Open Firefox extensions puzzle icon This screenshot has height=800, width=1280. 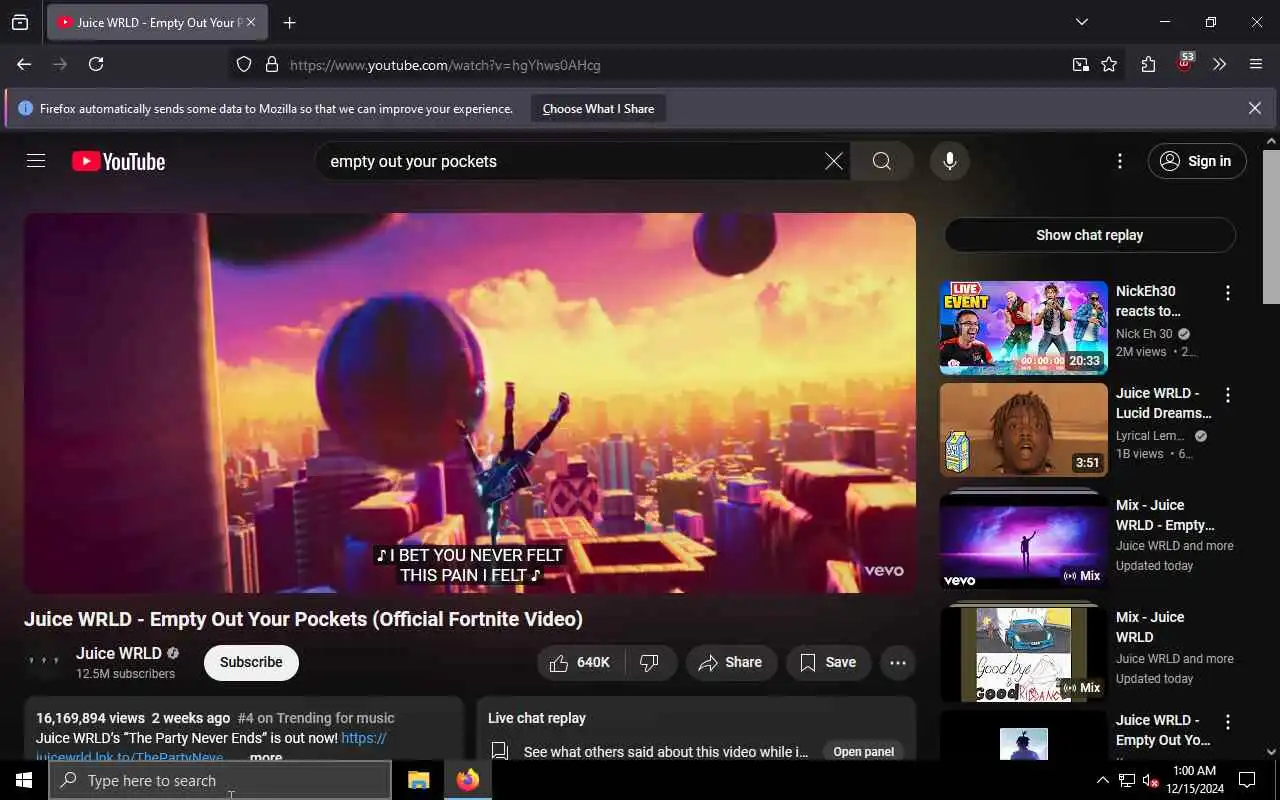pos(1148,64)
